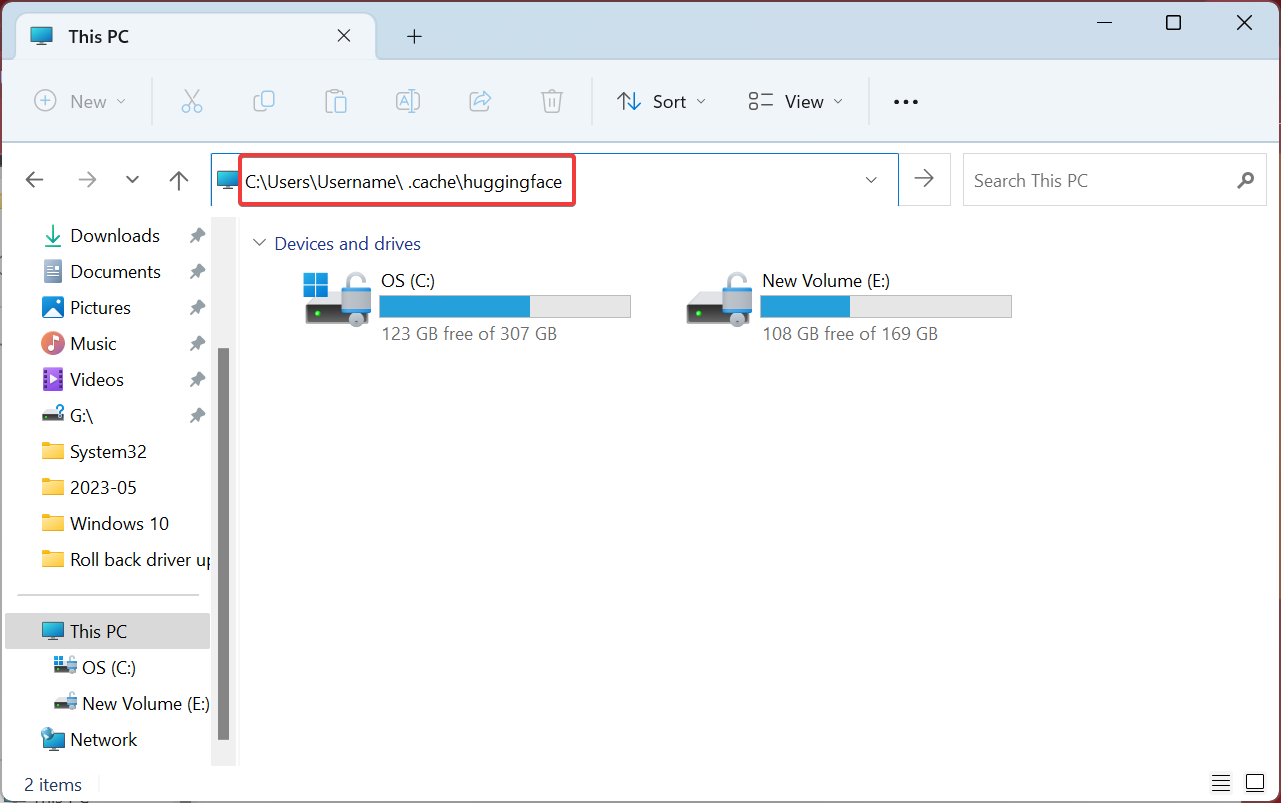This screenshot has width=1281, height=803.
Task: Unpin G:\ using its pin icon
Action: tap(197, 416)
